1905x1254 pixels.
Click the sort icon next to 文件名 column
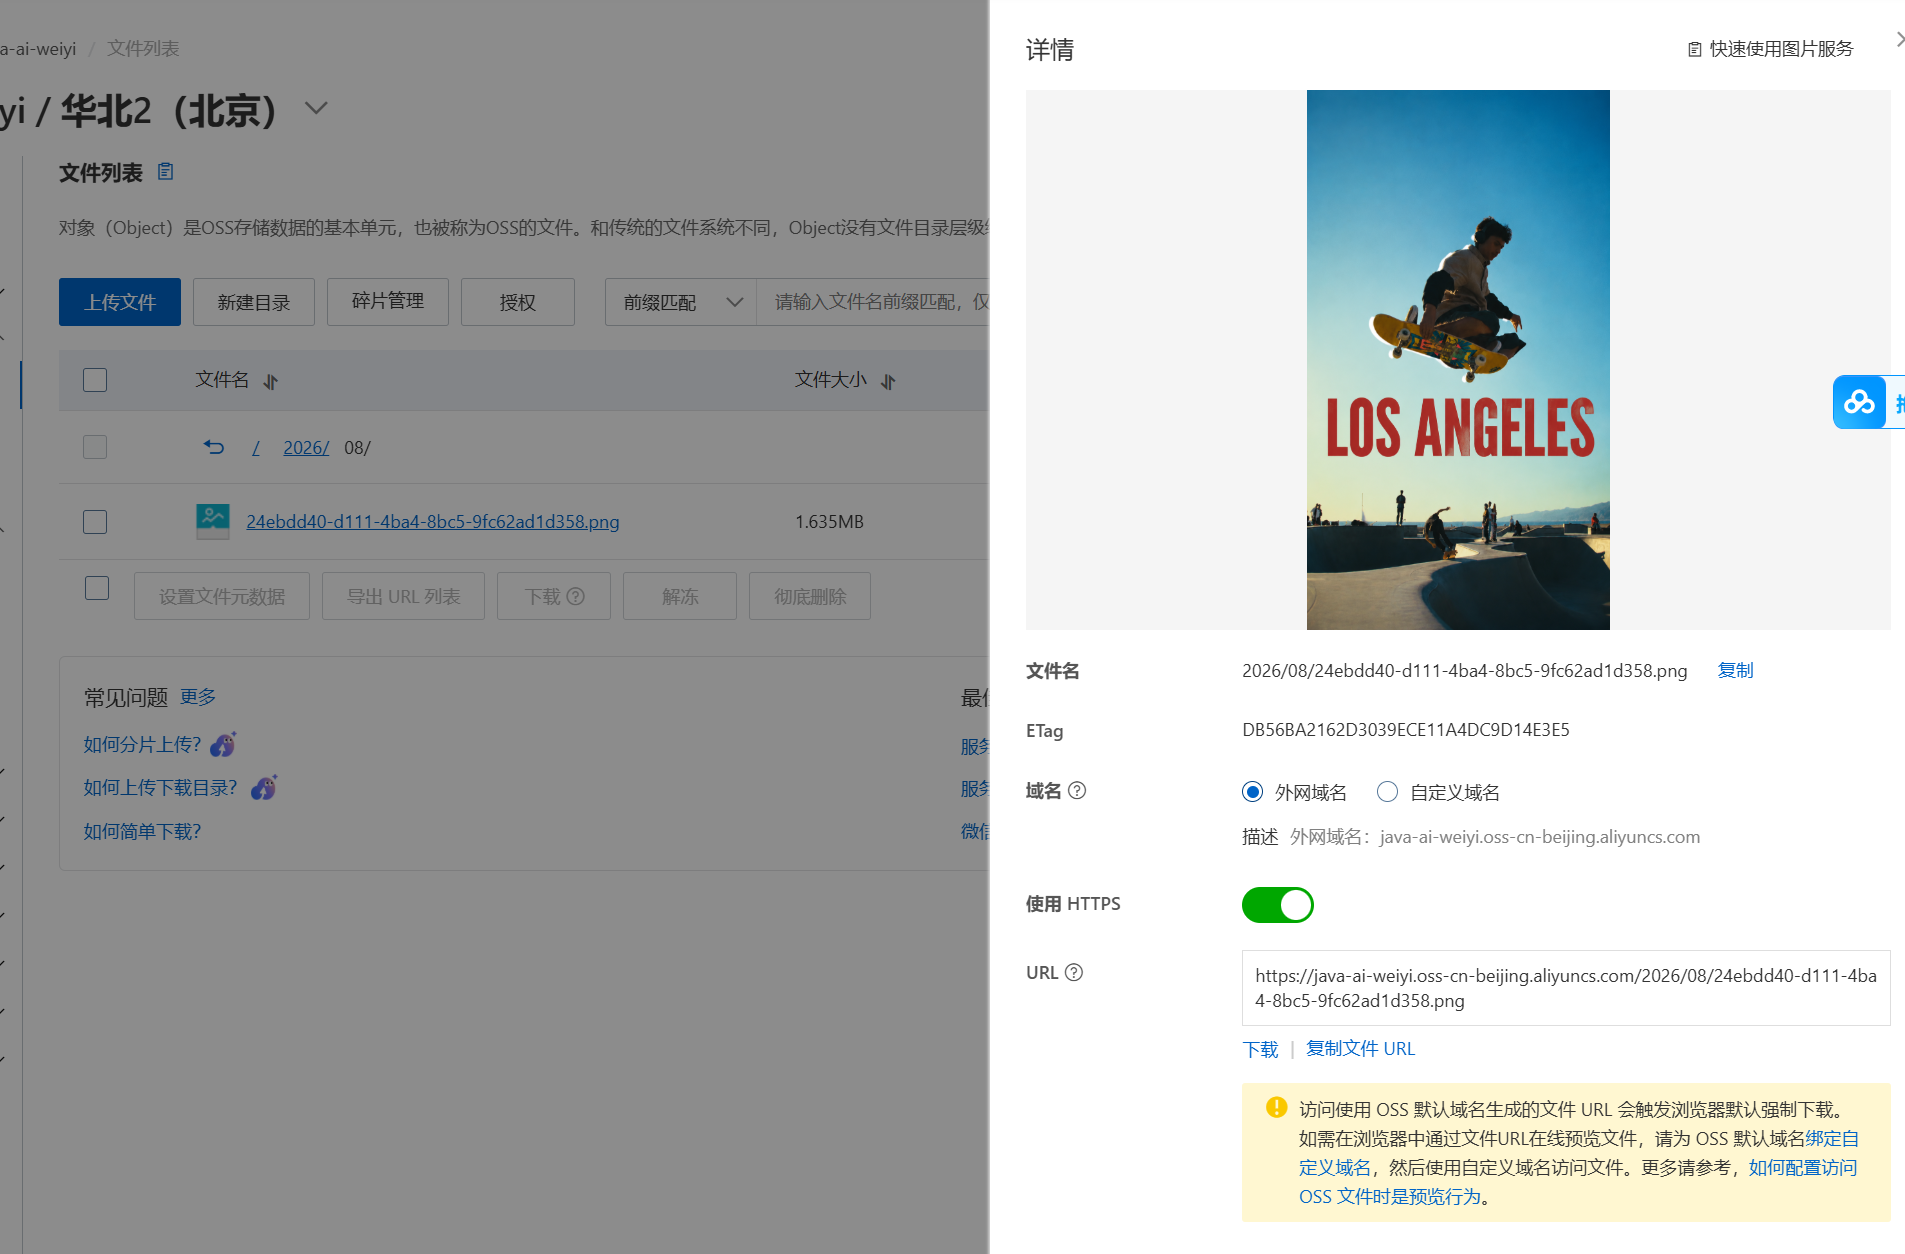[x=271, y=381]
